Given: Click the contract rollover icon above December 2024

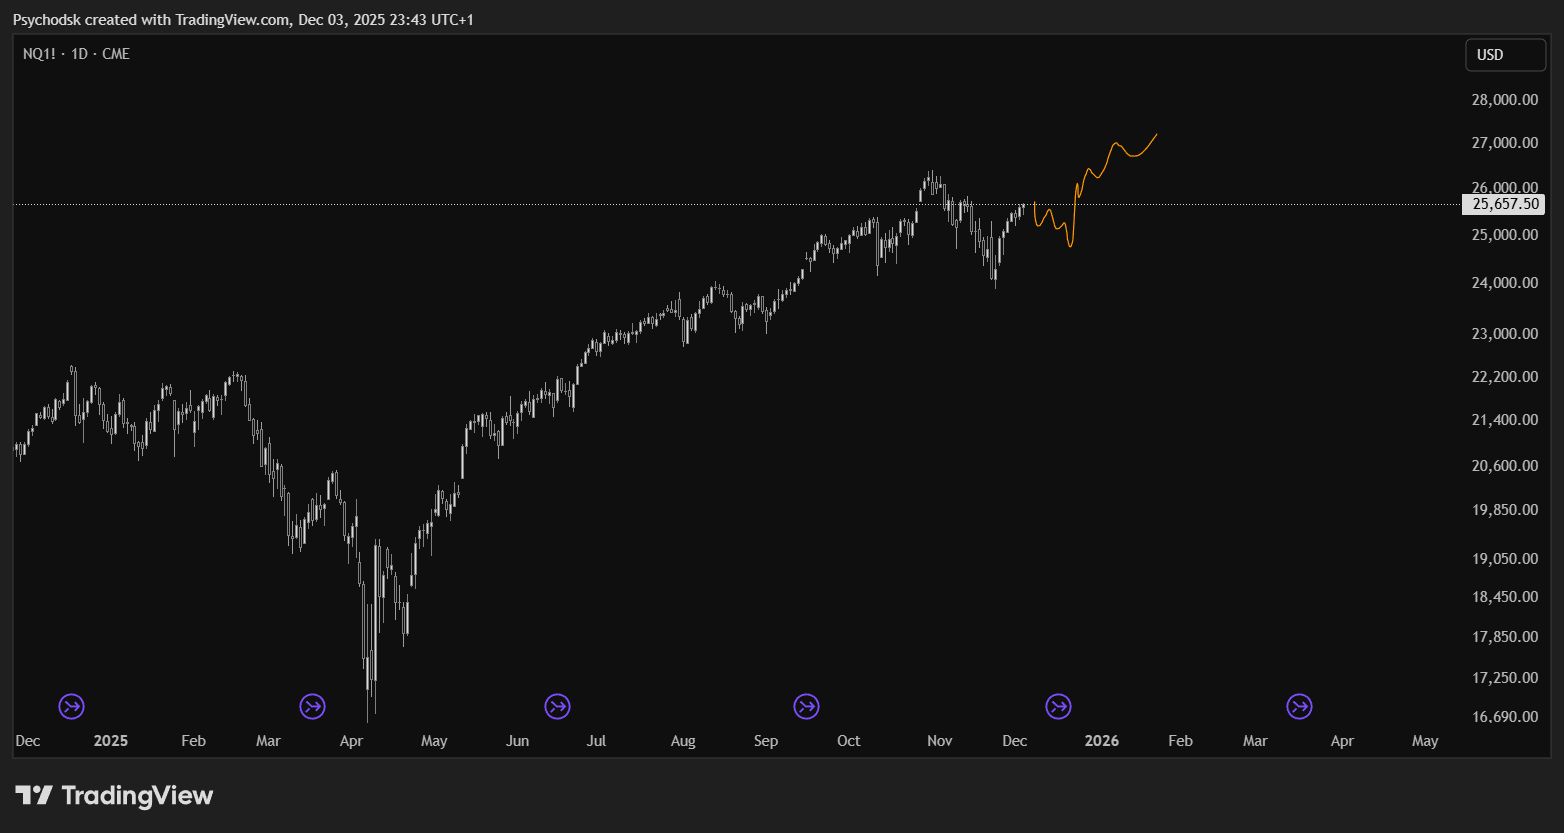Looking at the screenshot, I should click(71, 707).
